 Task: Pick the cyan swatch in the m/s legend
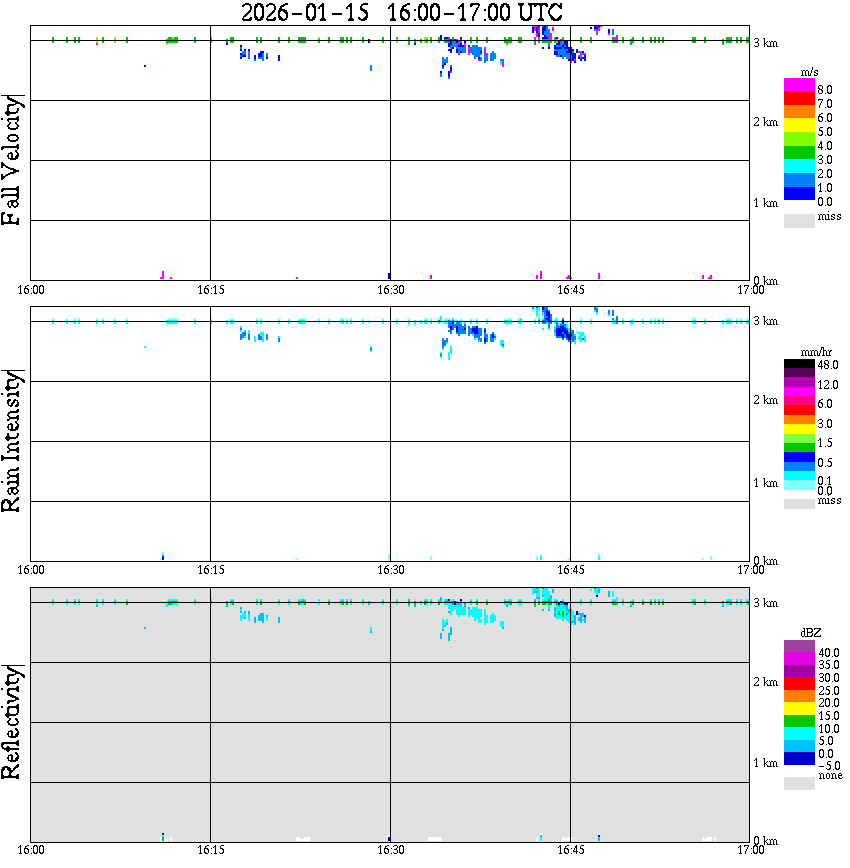pyautogui.click(x=799, y=167)
